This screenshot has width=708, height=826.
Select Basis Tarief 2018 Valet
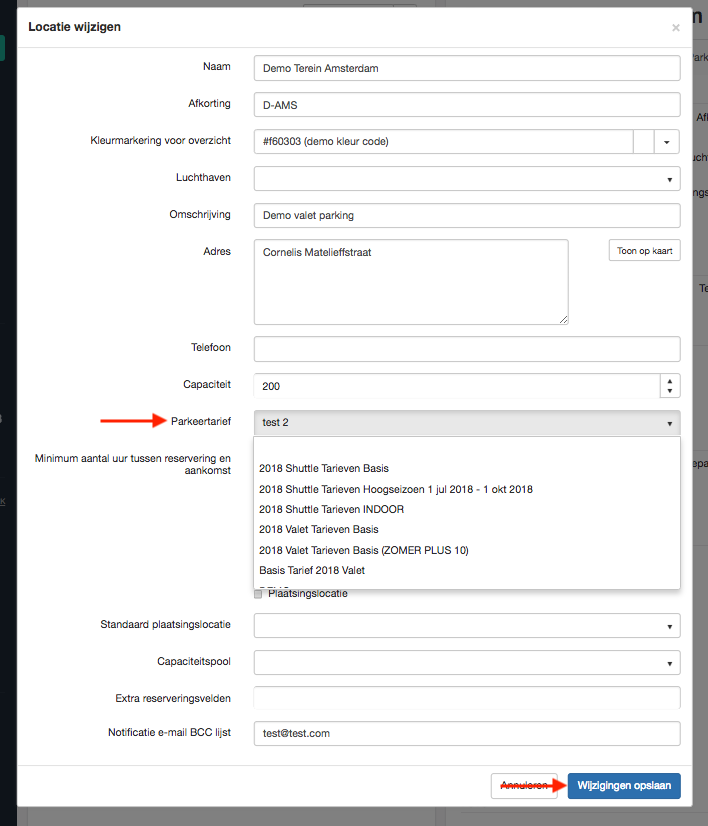tap(467, 571)
